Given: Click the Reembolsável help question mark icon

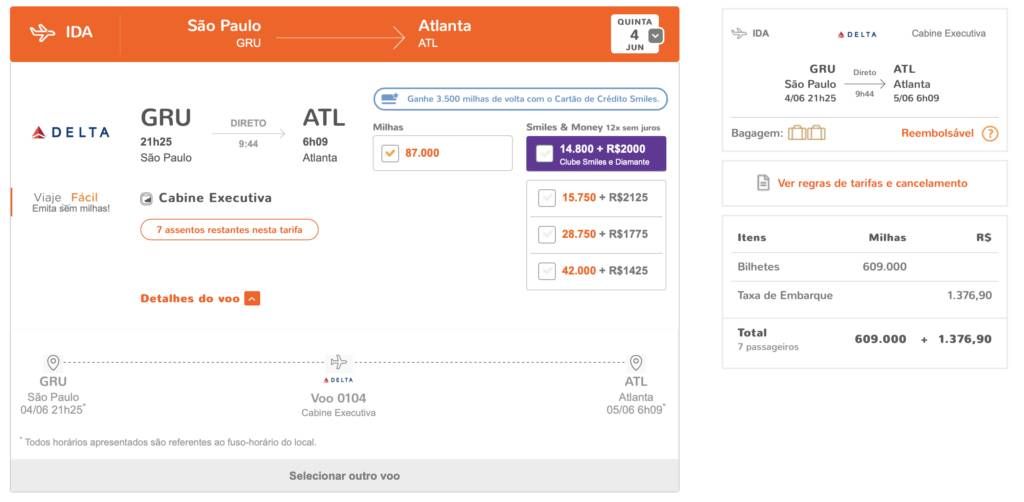Looking at the screenshot, I should tap(990, 134).
